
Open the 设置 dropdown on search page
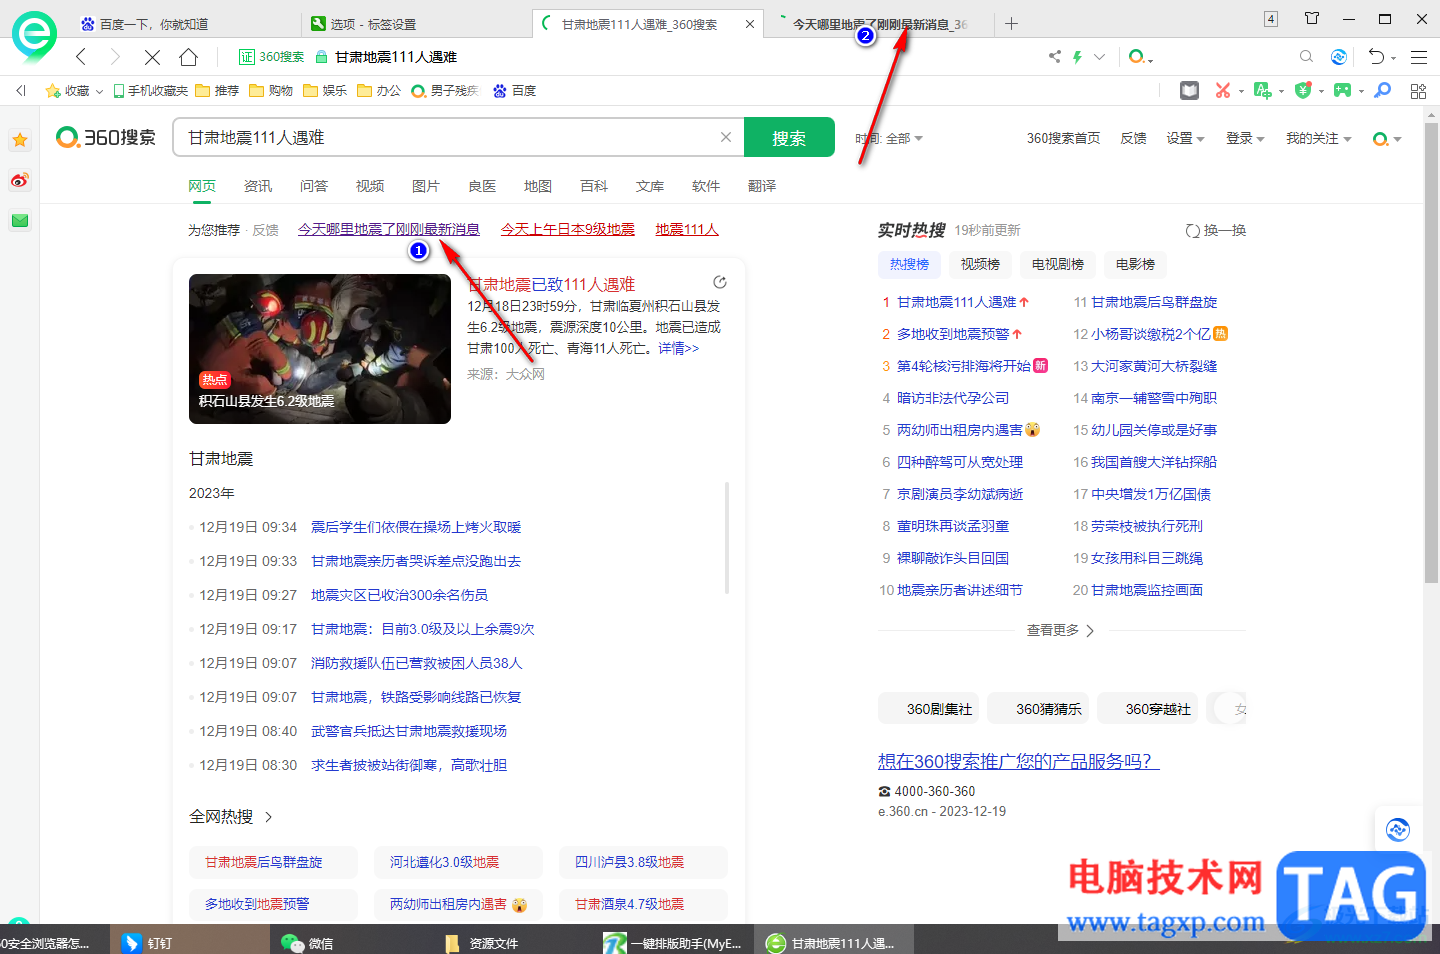(1185, 138)
